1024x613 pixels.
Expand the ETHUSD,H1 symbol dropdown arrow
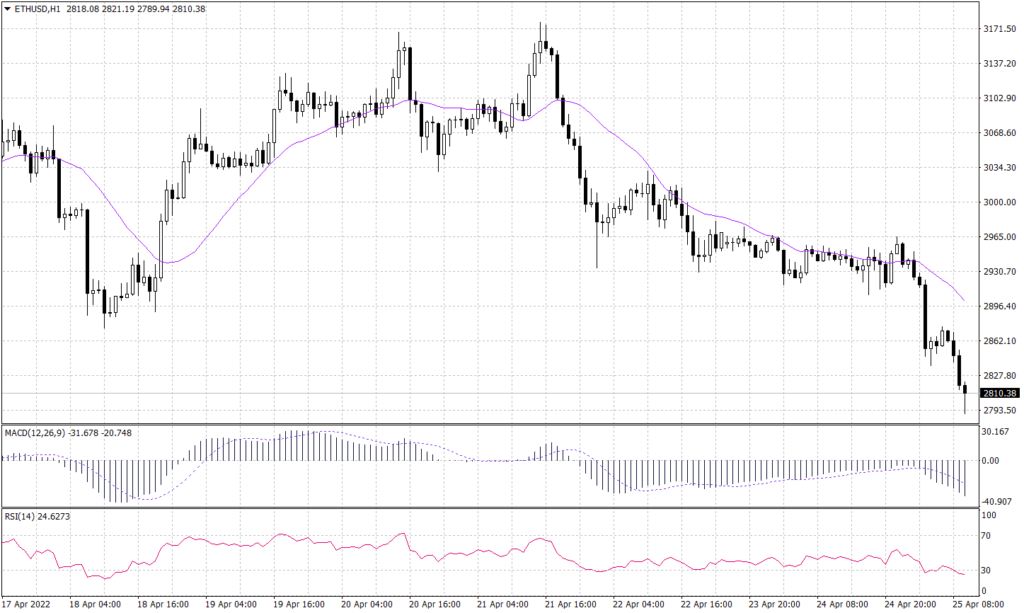8,8
